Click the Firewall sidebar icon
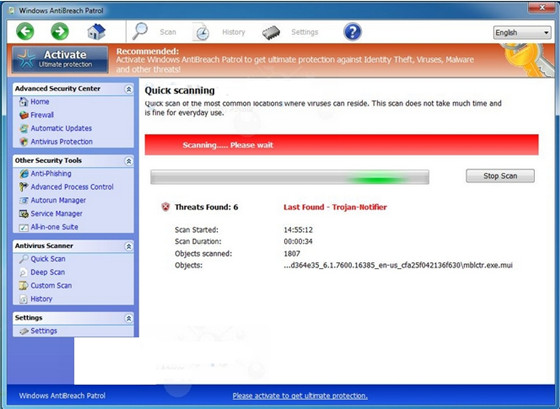The image size is (560, 409). [24, 115]
